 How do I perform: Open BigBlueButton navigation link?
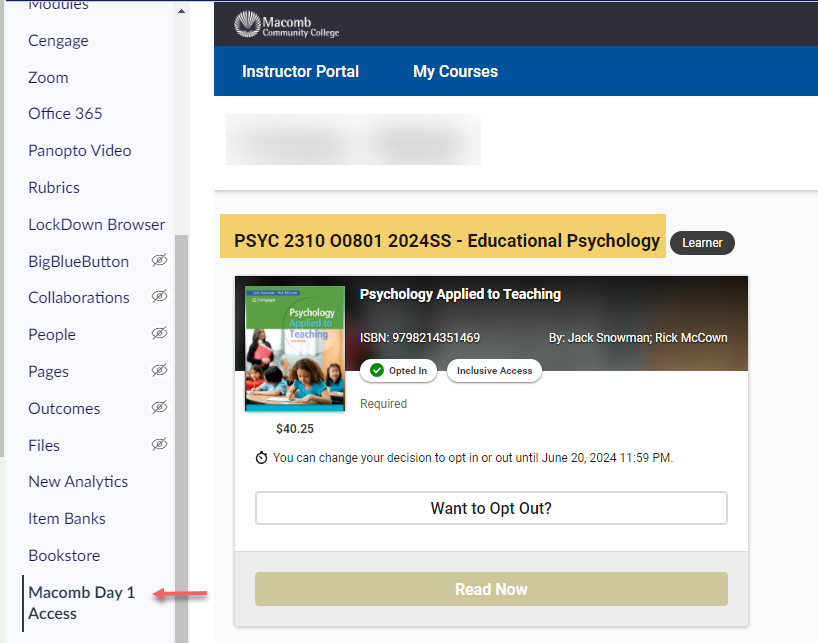78,262
